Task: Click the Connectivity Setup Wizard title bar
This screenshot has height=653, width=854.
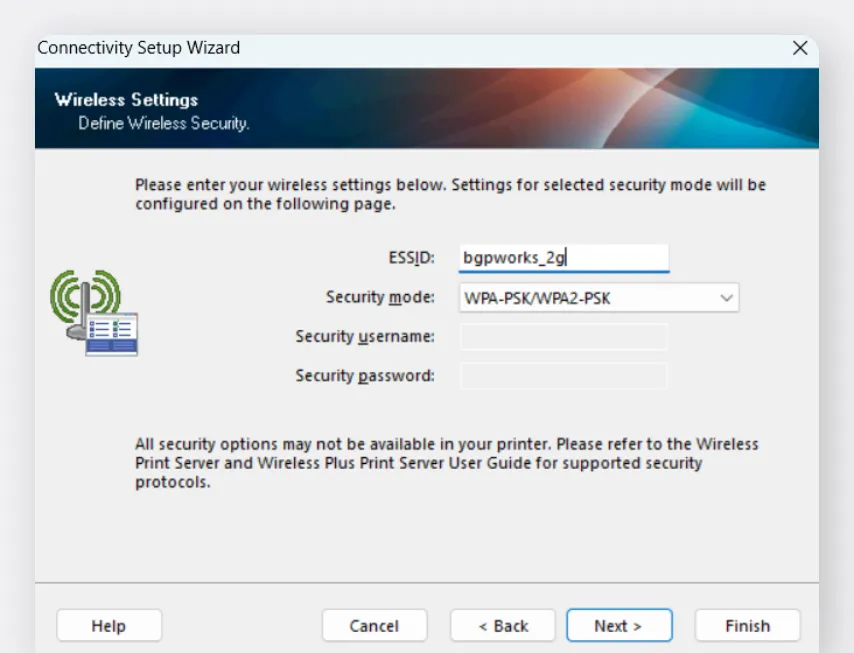Action: tap(400, 48)
